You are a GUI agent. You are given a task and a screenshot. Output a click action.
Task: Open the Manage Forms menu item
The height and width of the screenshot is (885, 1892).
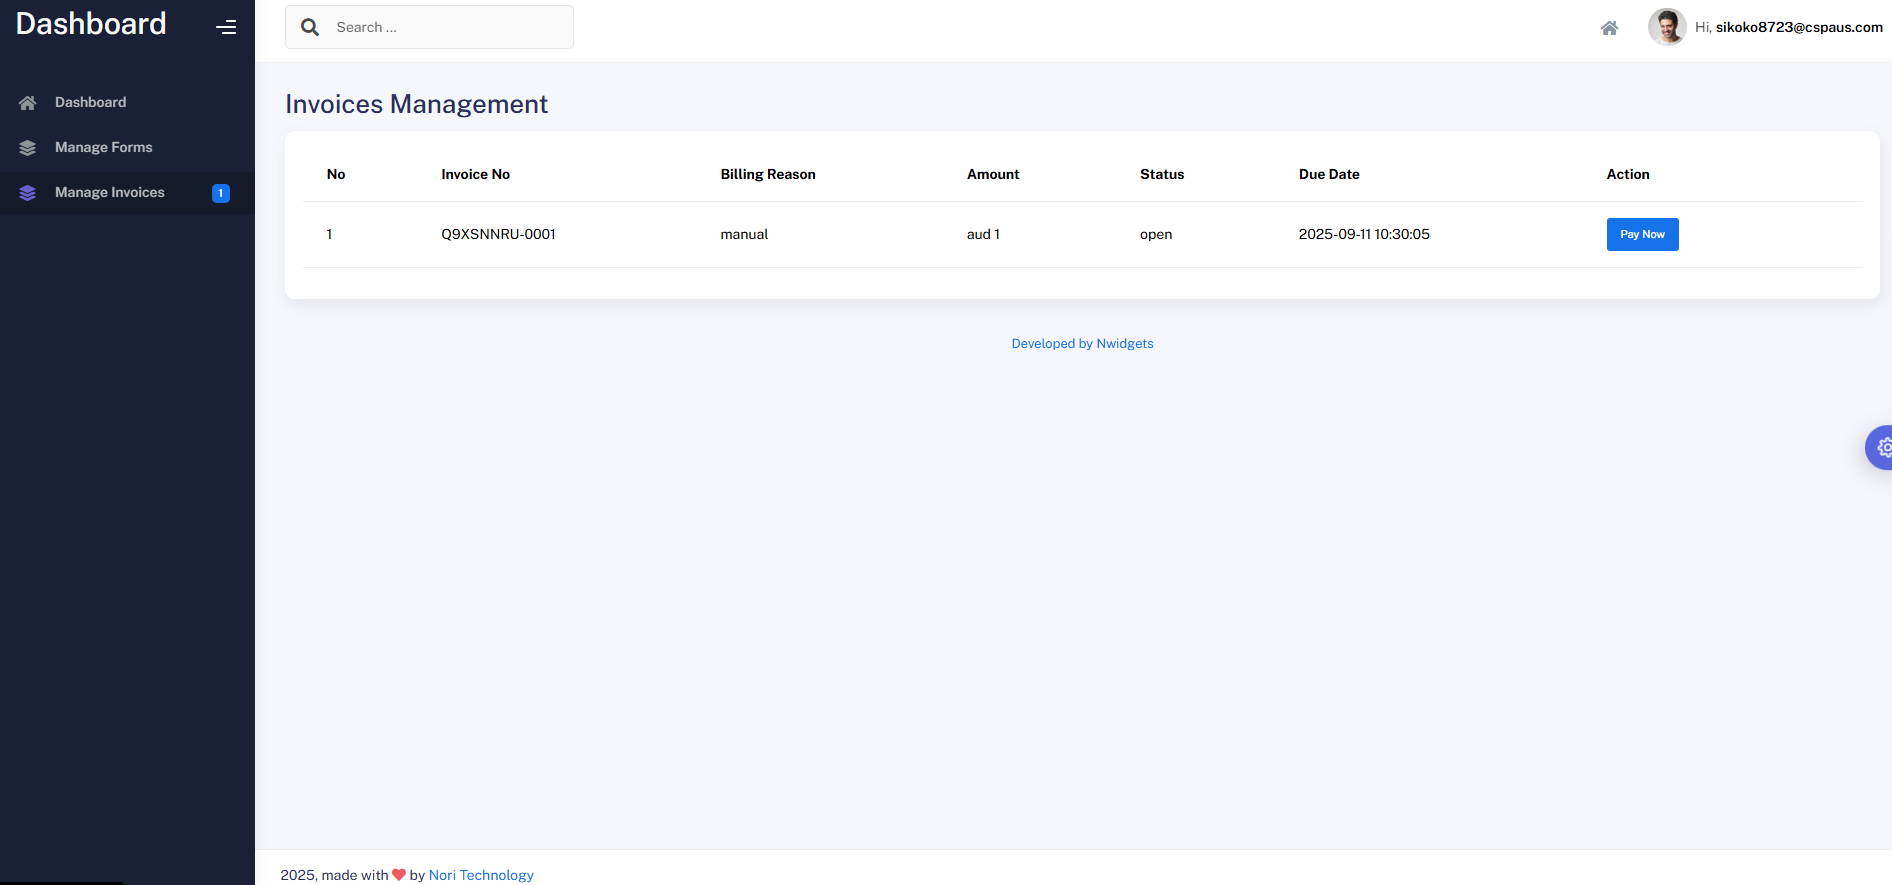point(104,147)
